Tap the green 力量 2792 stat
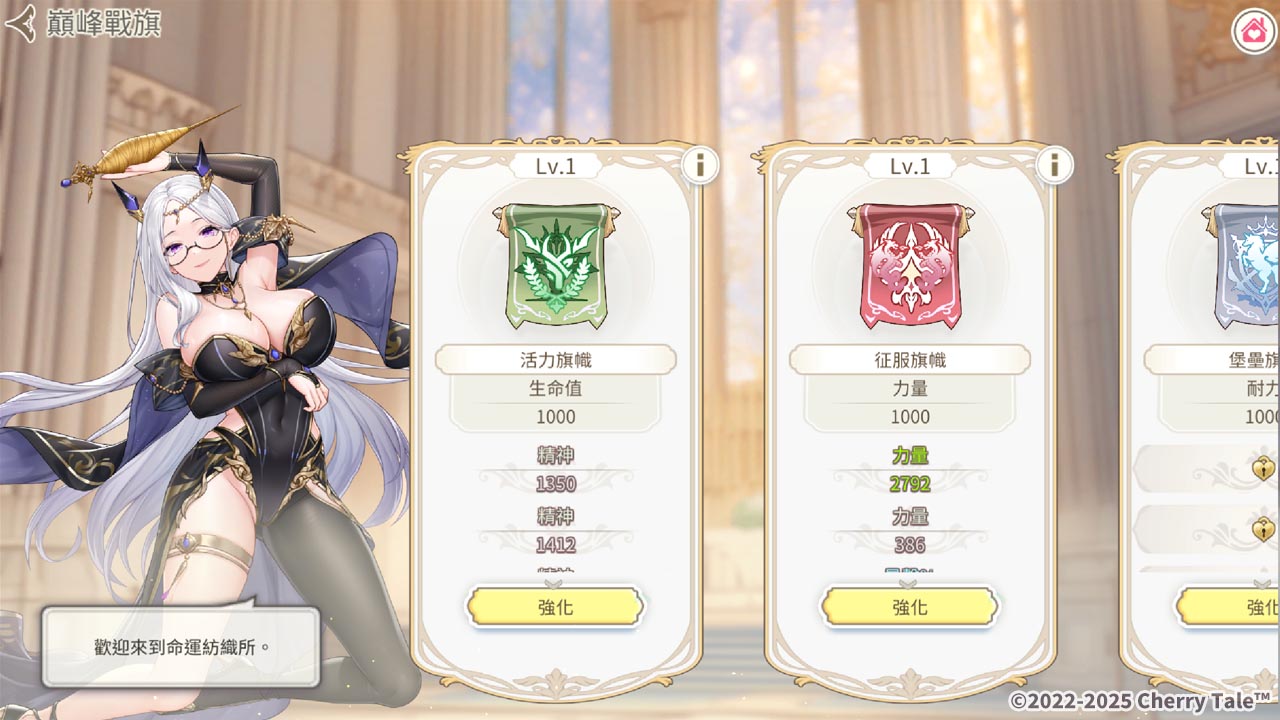 pos(910,471)
